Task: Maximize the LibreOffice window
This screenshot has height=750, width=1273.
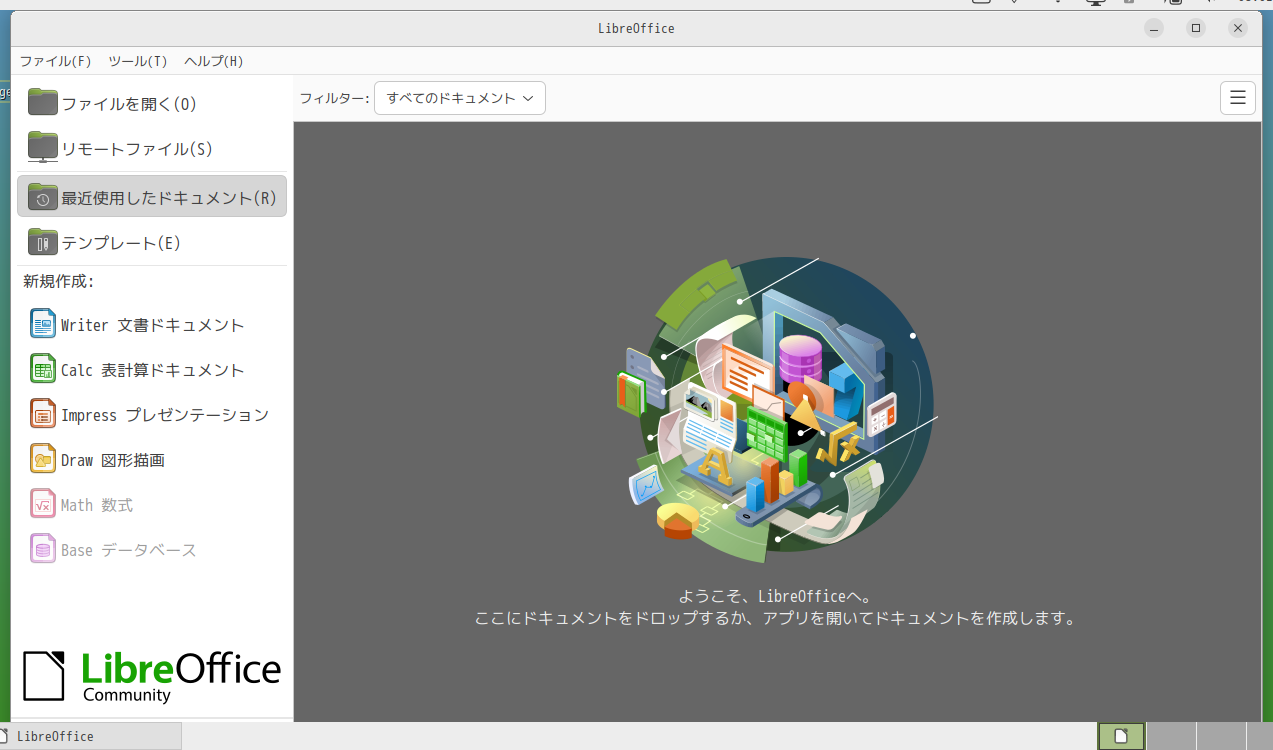Action: (1196, 28)
